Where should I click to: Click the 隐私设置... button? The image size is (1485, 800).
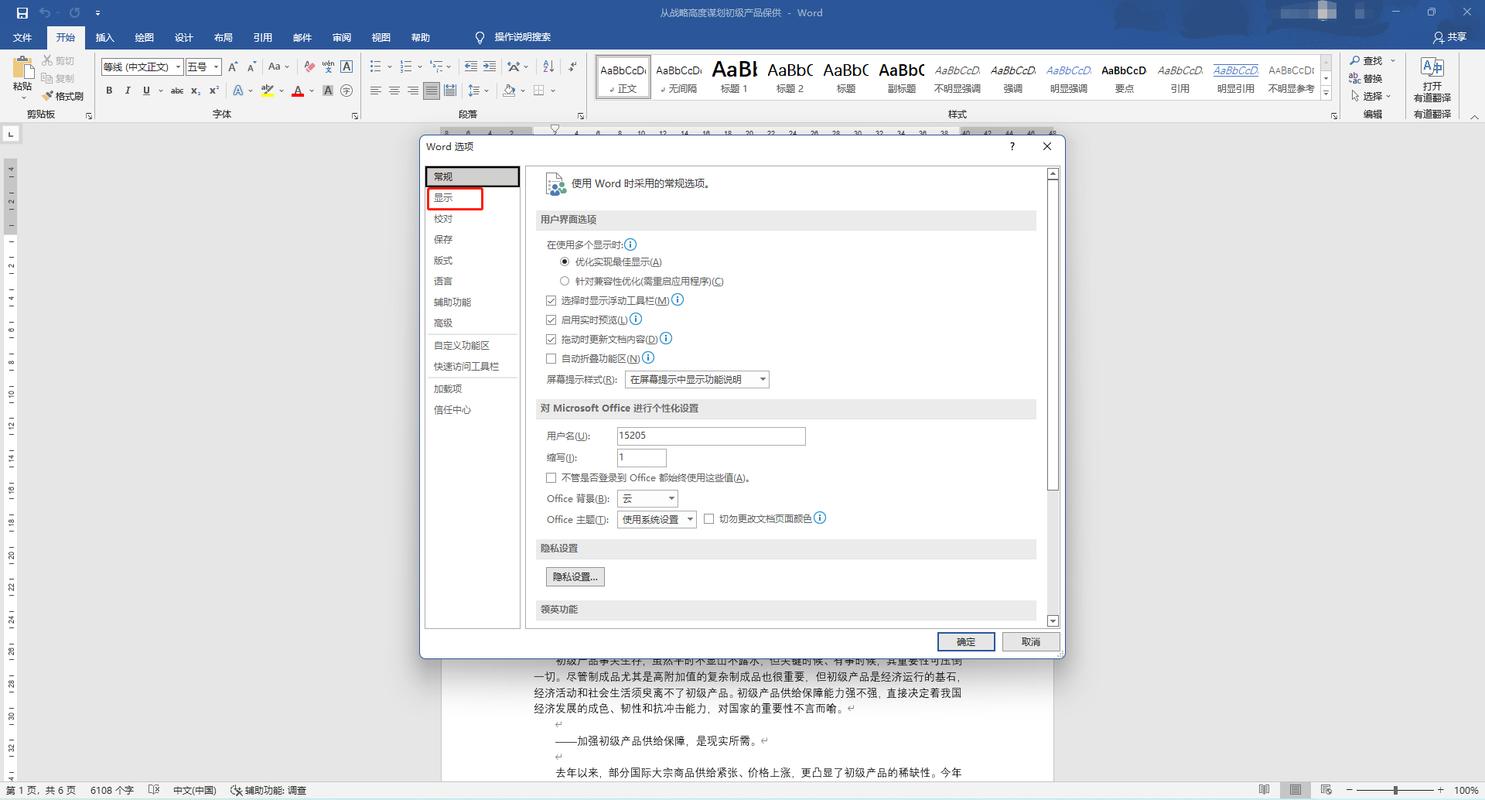coord(575,577)
